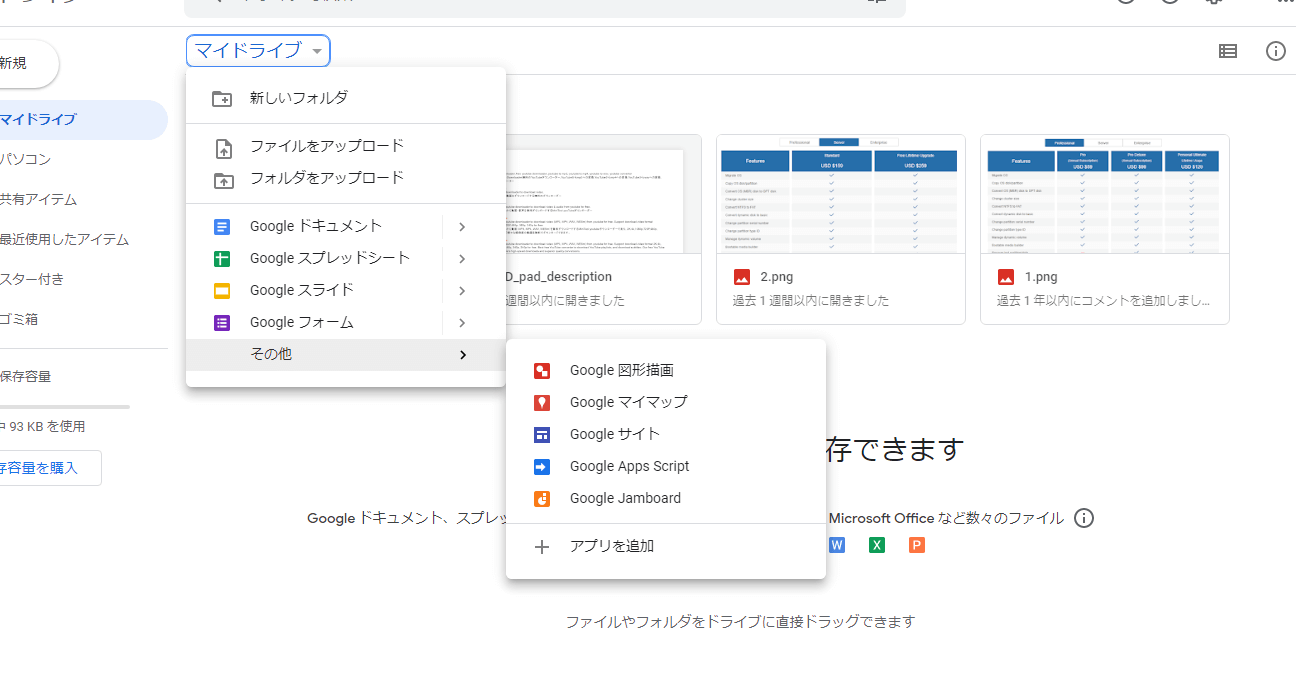Choose Google サイト from submenu

click(x=666, y=435)
